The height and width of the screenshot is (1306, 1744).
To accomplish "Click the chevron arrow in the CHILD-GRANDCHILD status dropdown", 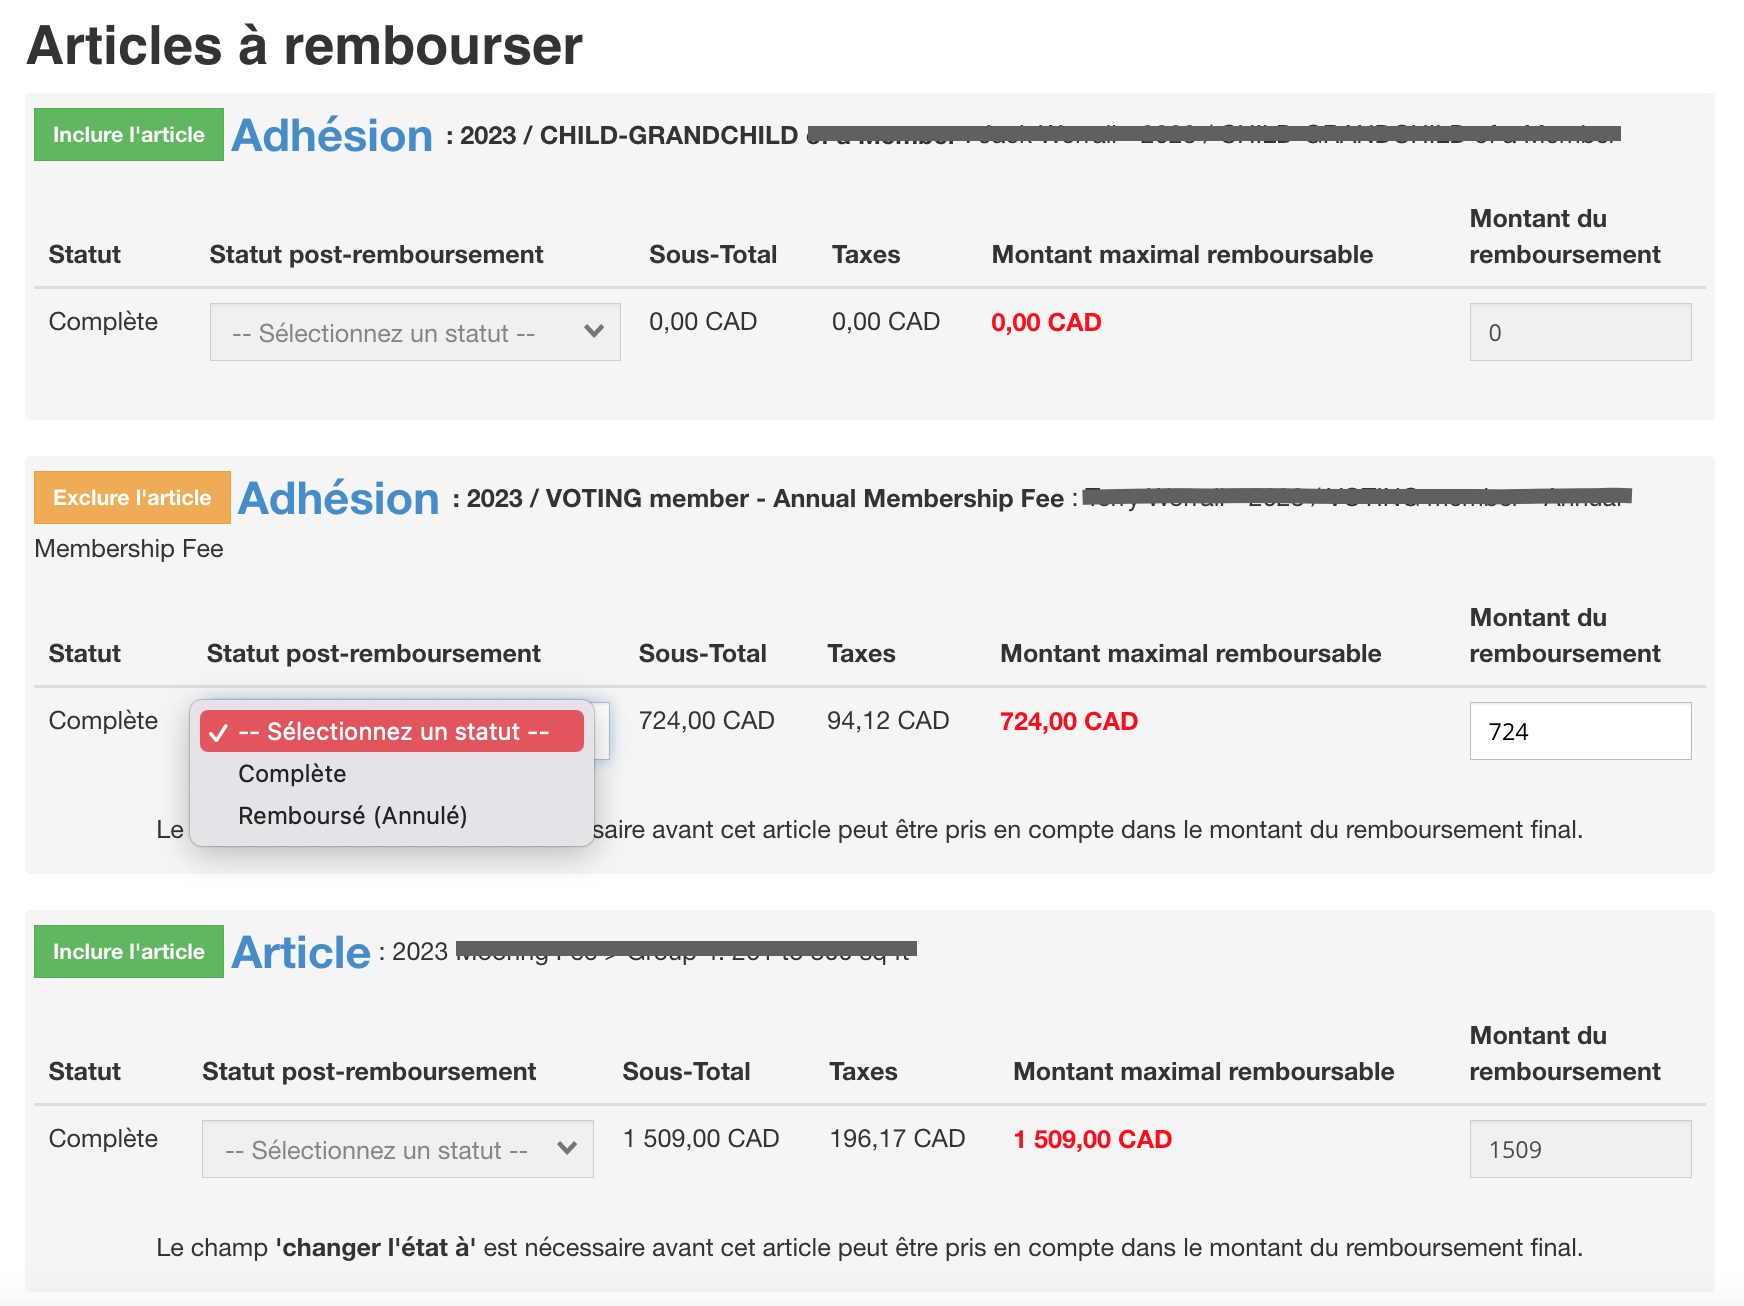I will (594, 332).
